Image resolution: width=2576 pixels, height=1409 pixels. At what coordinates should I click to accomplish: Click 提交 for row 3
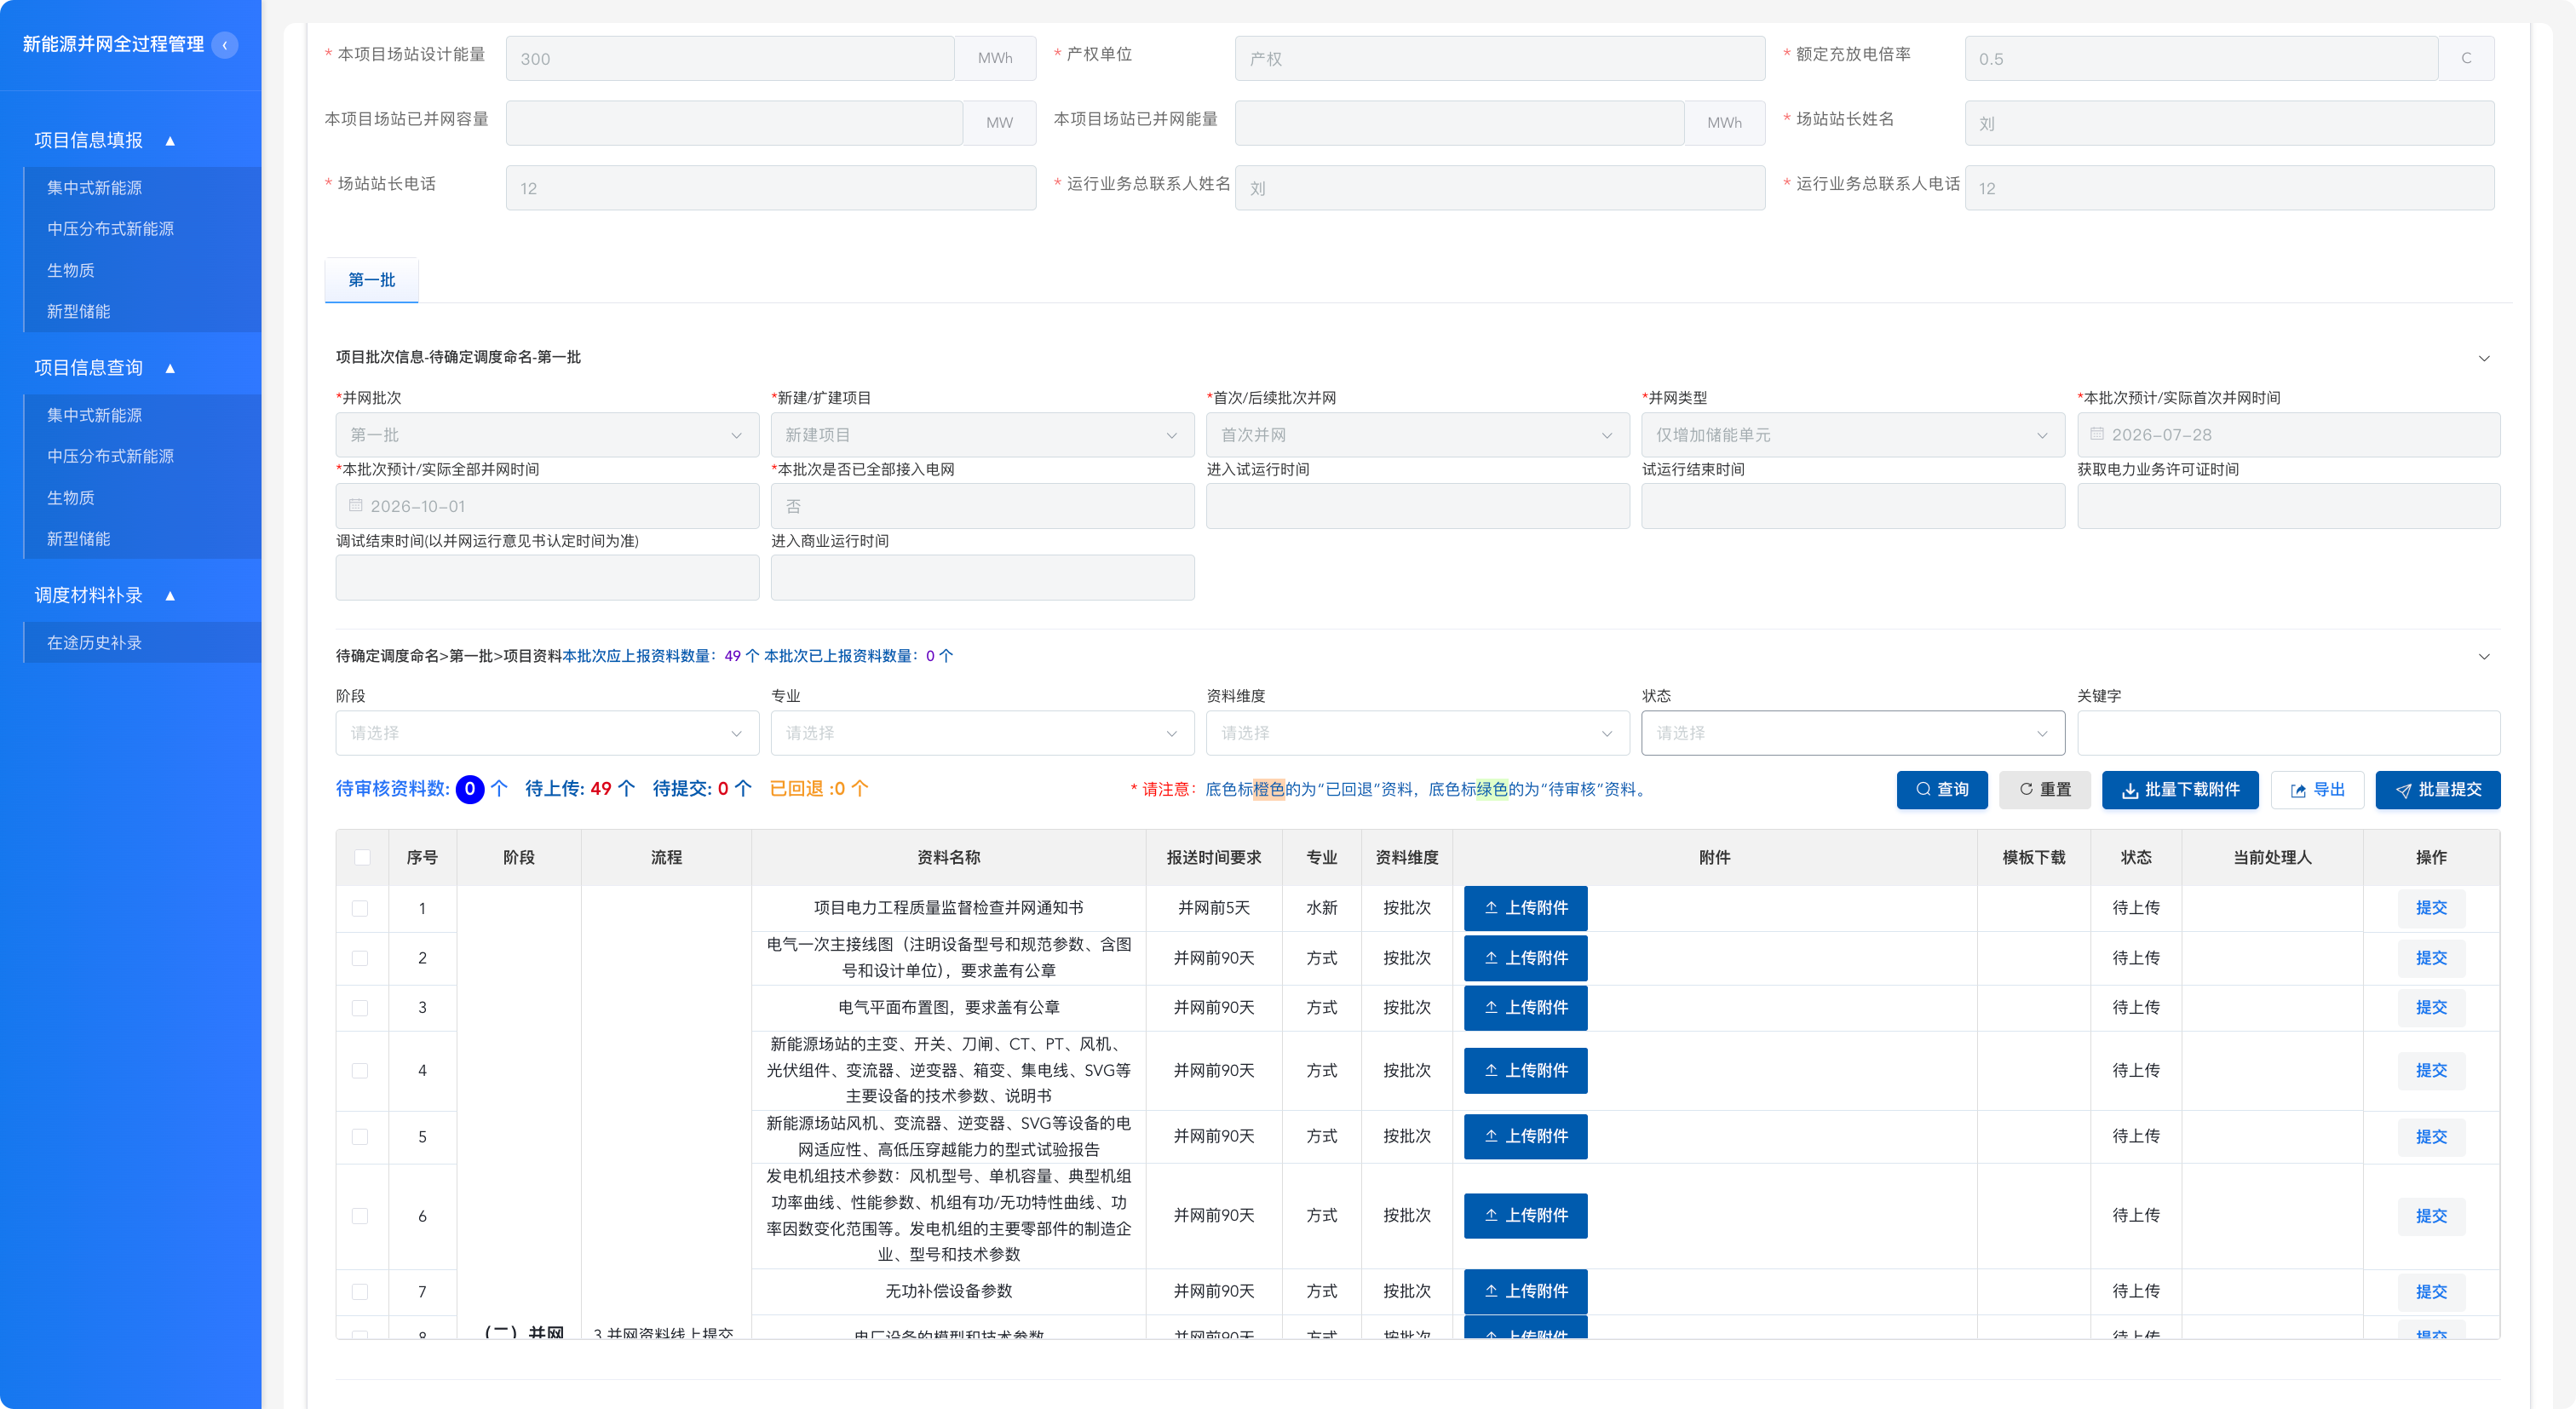pyautogui.click(x=2431, y=1008)
